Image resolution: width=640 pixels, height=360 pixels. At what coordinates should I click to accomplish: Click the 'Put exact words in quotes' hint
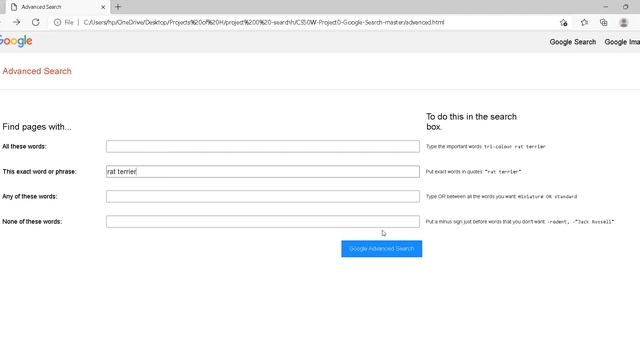pos(473,172)
